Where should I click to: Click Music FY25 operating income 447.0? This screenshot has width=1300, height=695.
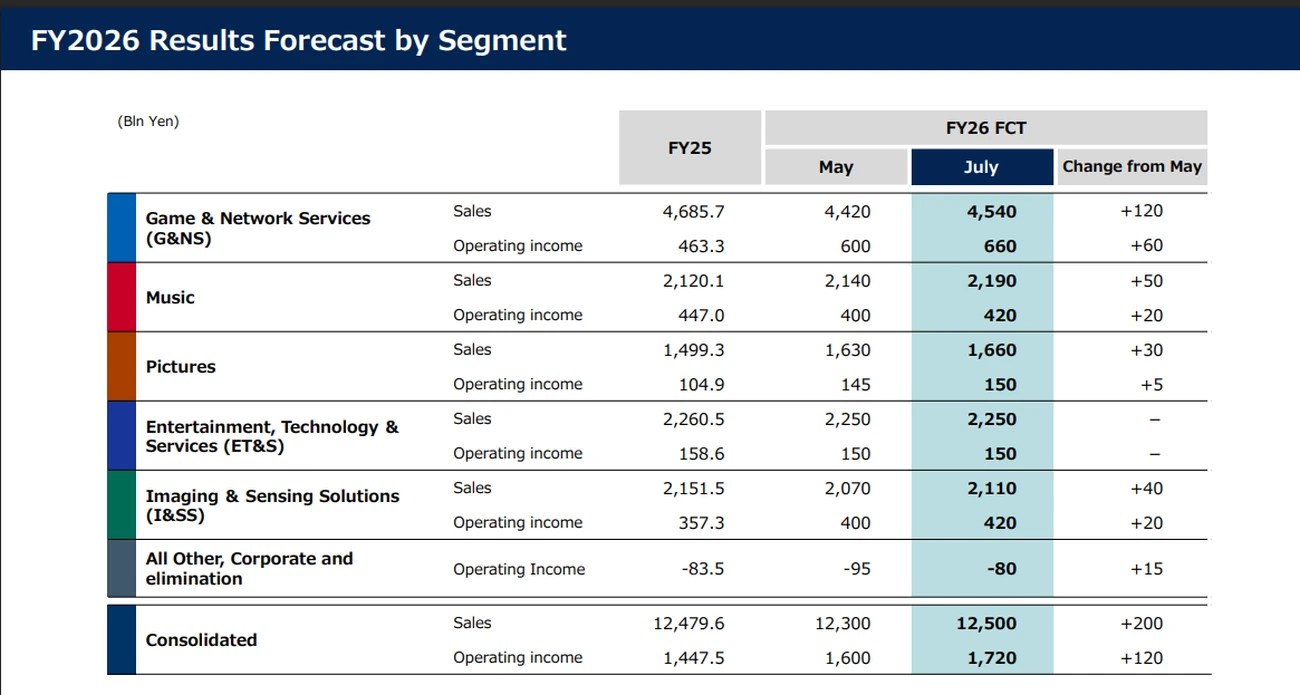pyautogui.click(x=701, y=315)
